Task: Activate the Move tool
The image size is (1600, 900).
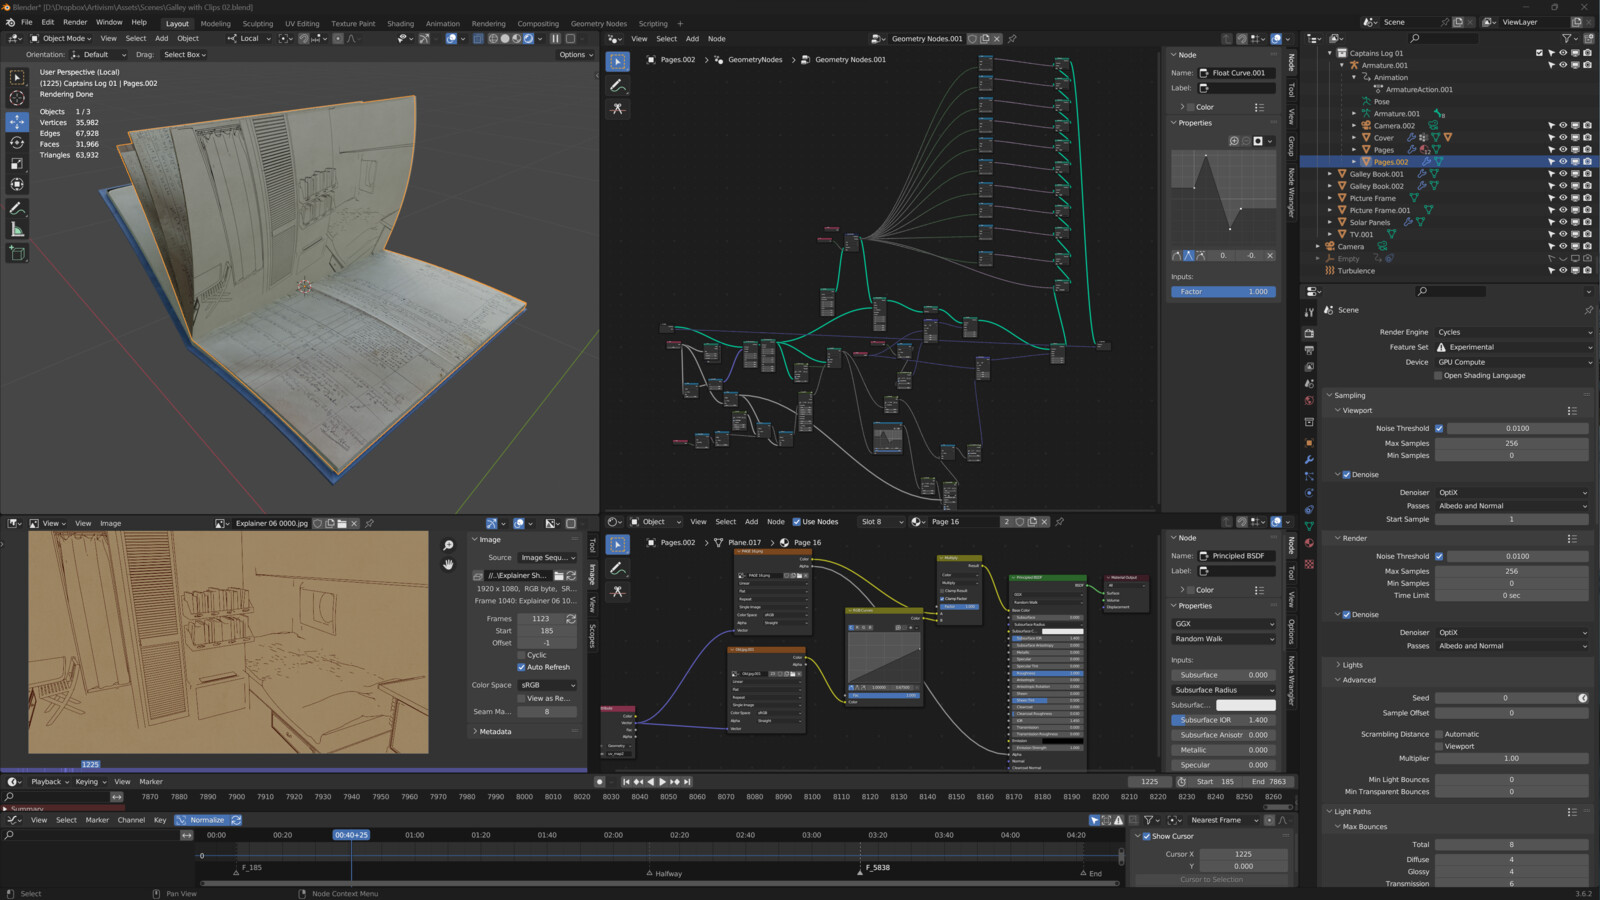Action: tap(17, 121)
